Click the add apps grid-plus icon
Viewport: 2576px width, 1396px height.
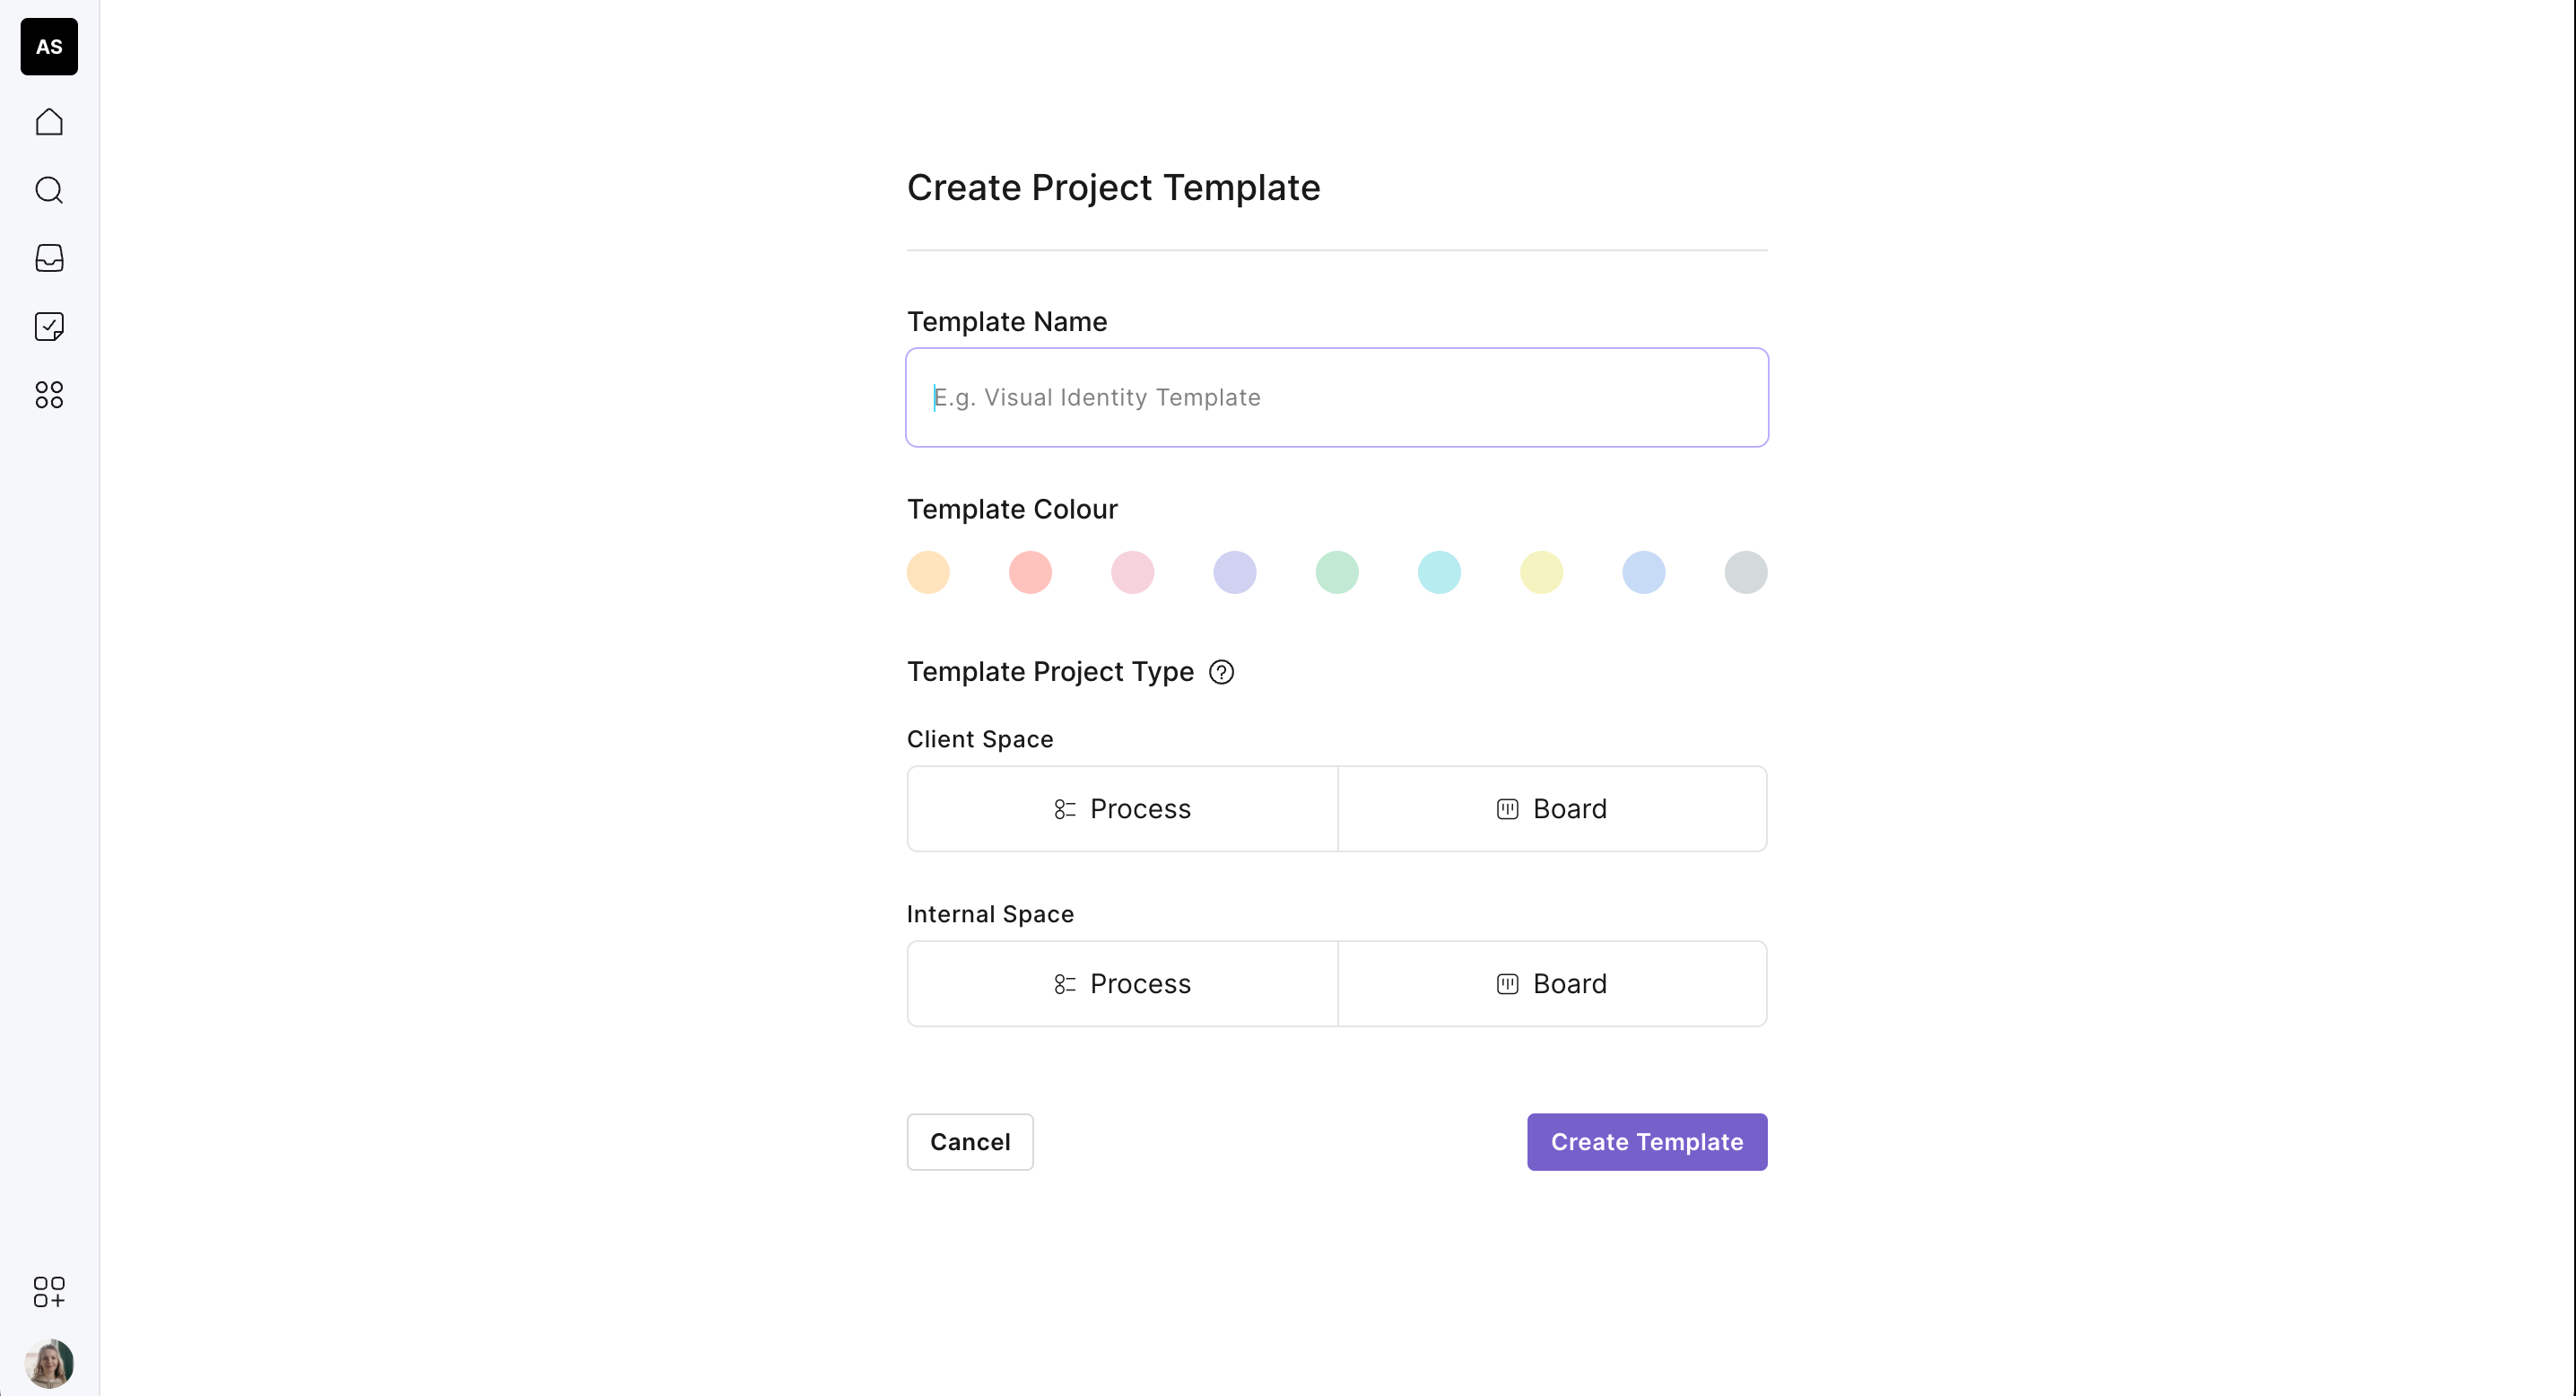(49, 1291)
